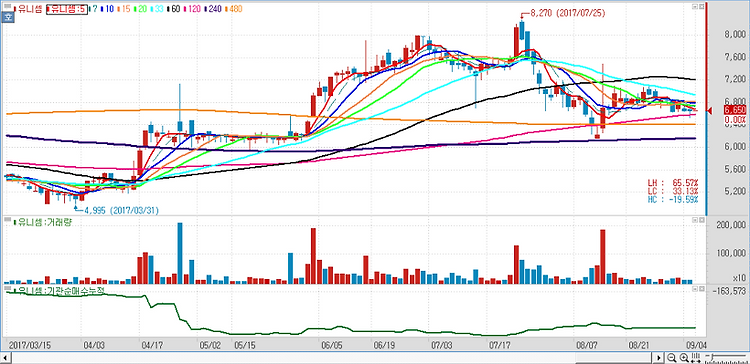Click the LC : 33.13% statistic
Screen dimensions: 750x364
click(673, 191)
